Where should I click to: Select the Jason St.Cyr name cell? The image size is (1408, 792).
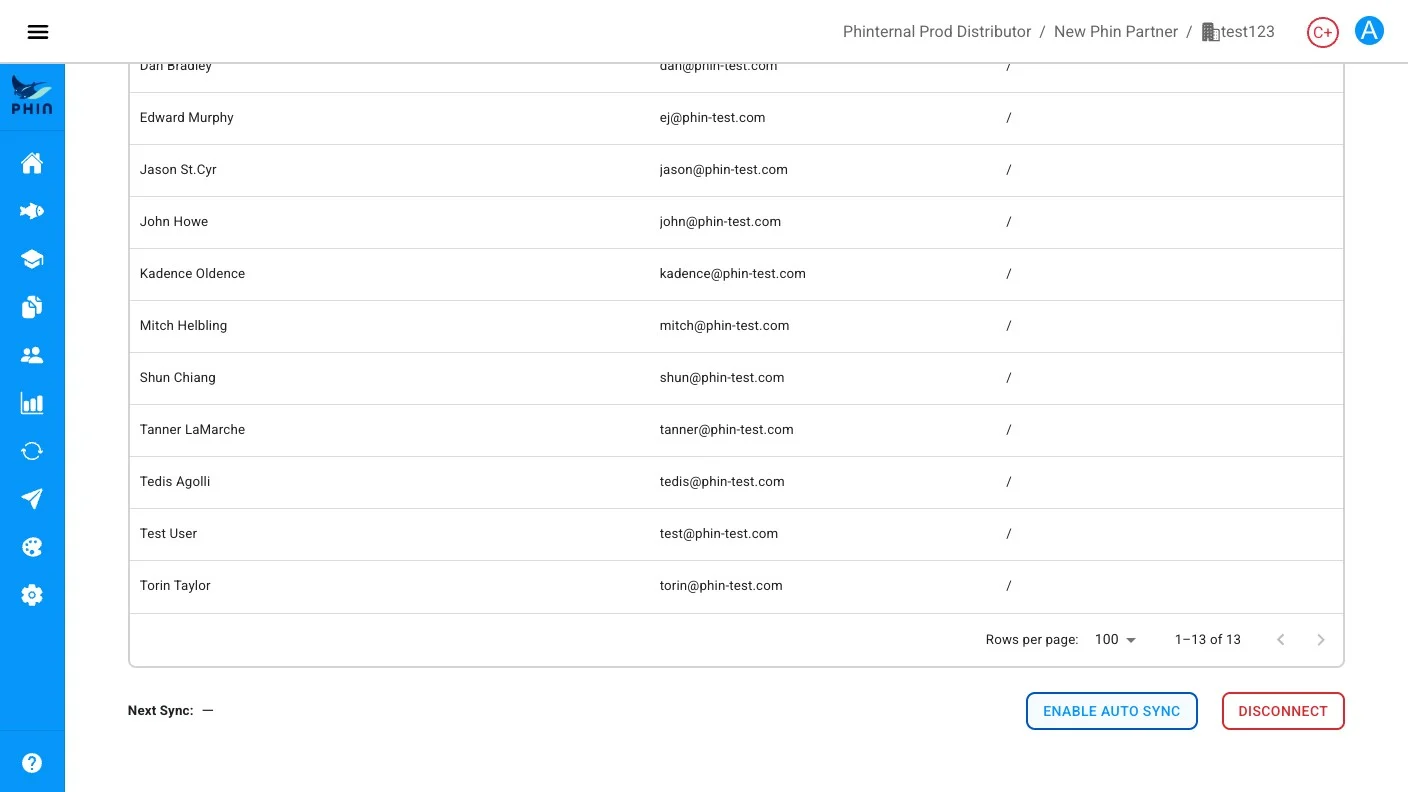click(x=178, y=170)
